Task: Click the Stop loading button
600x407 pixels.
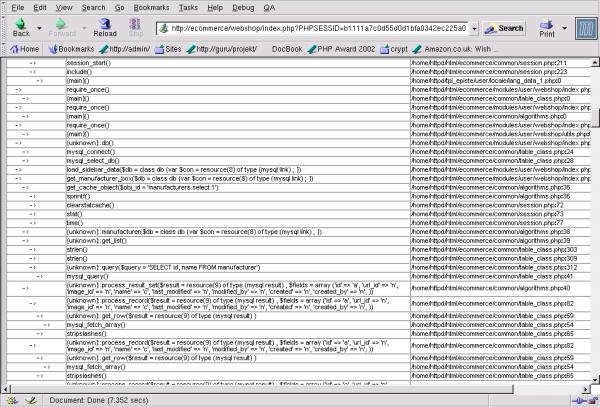Action: (135, 28)
